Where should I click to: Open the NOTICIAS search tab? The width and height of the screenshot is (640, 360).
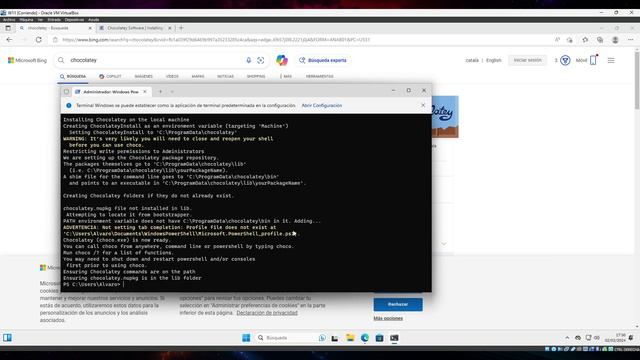(225, 76)
